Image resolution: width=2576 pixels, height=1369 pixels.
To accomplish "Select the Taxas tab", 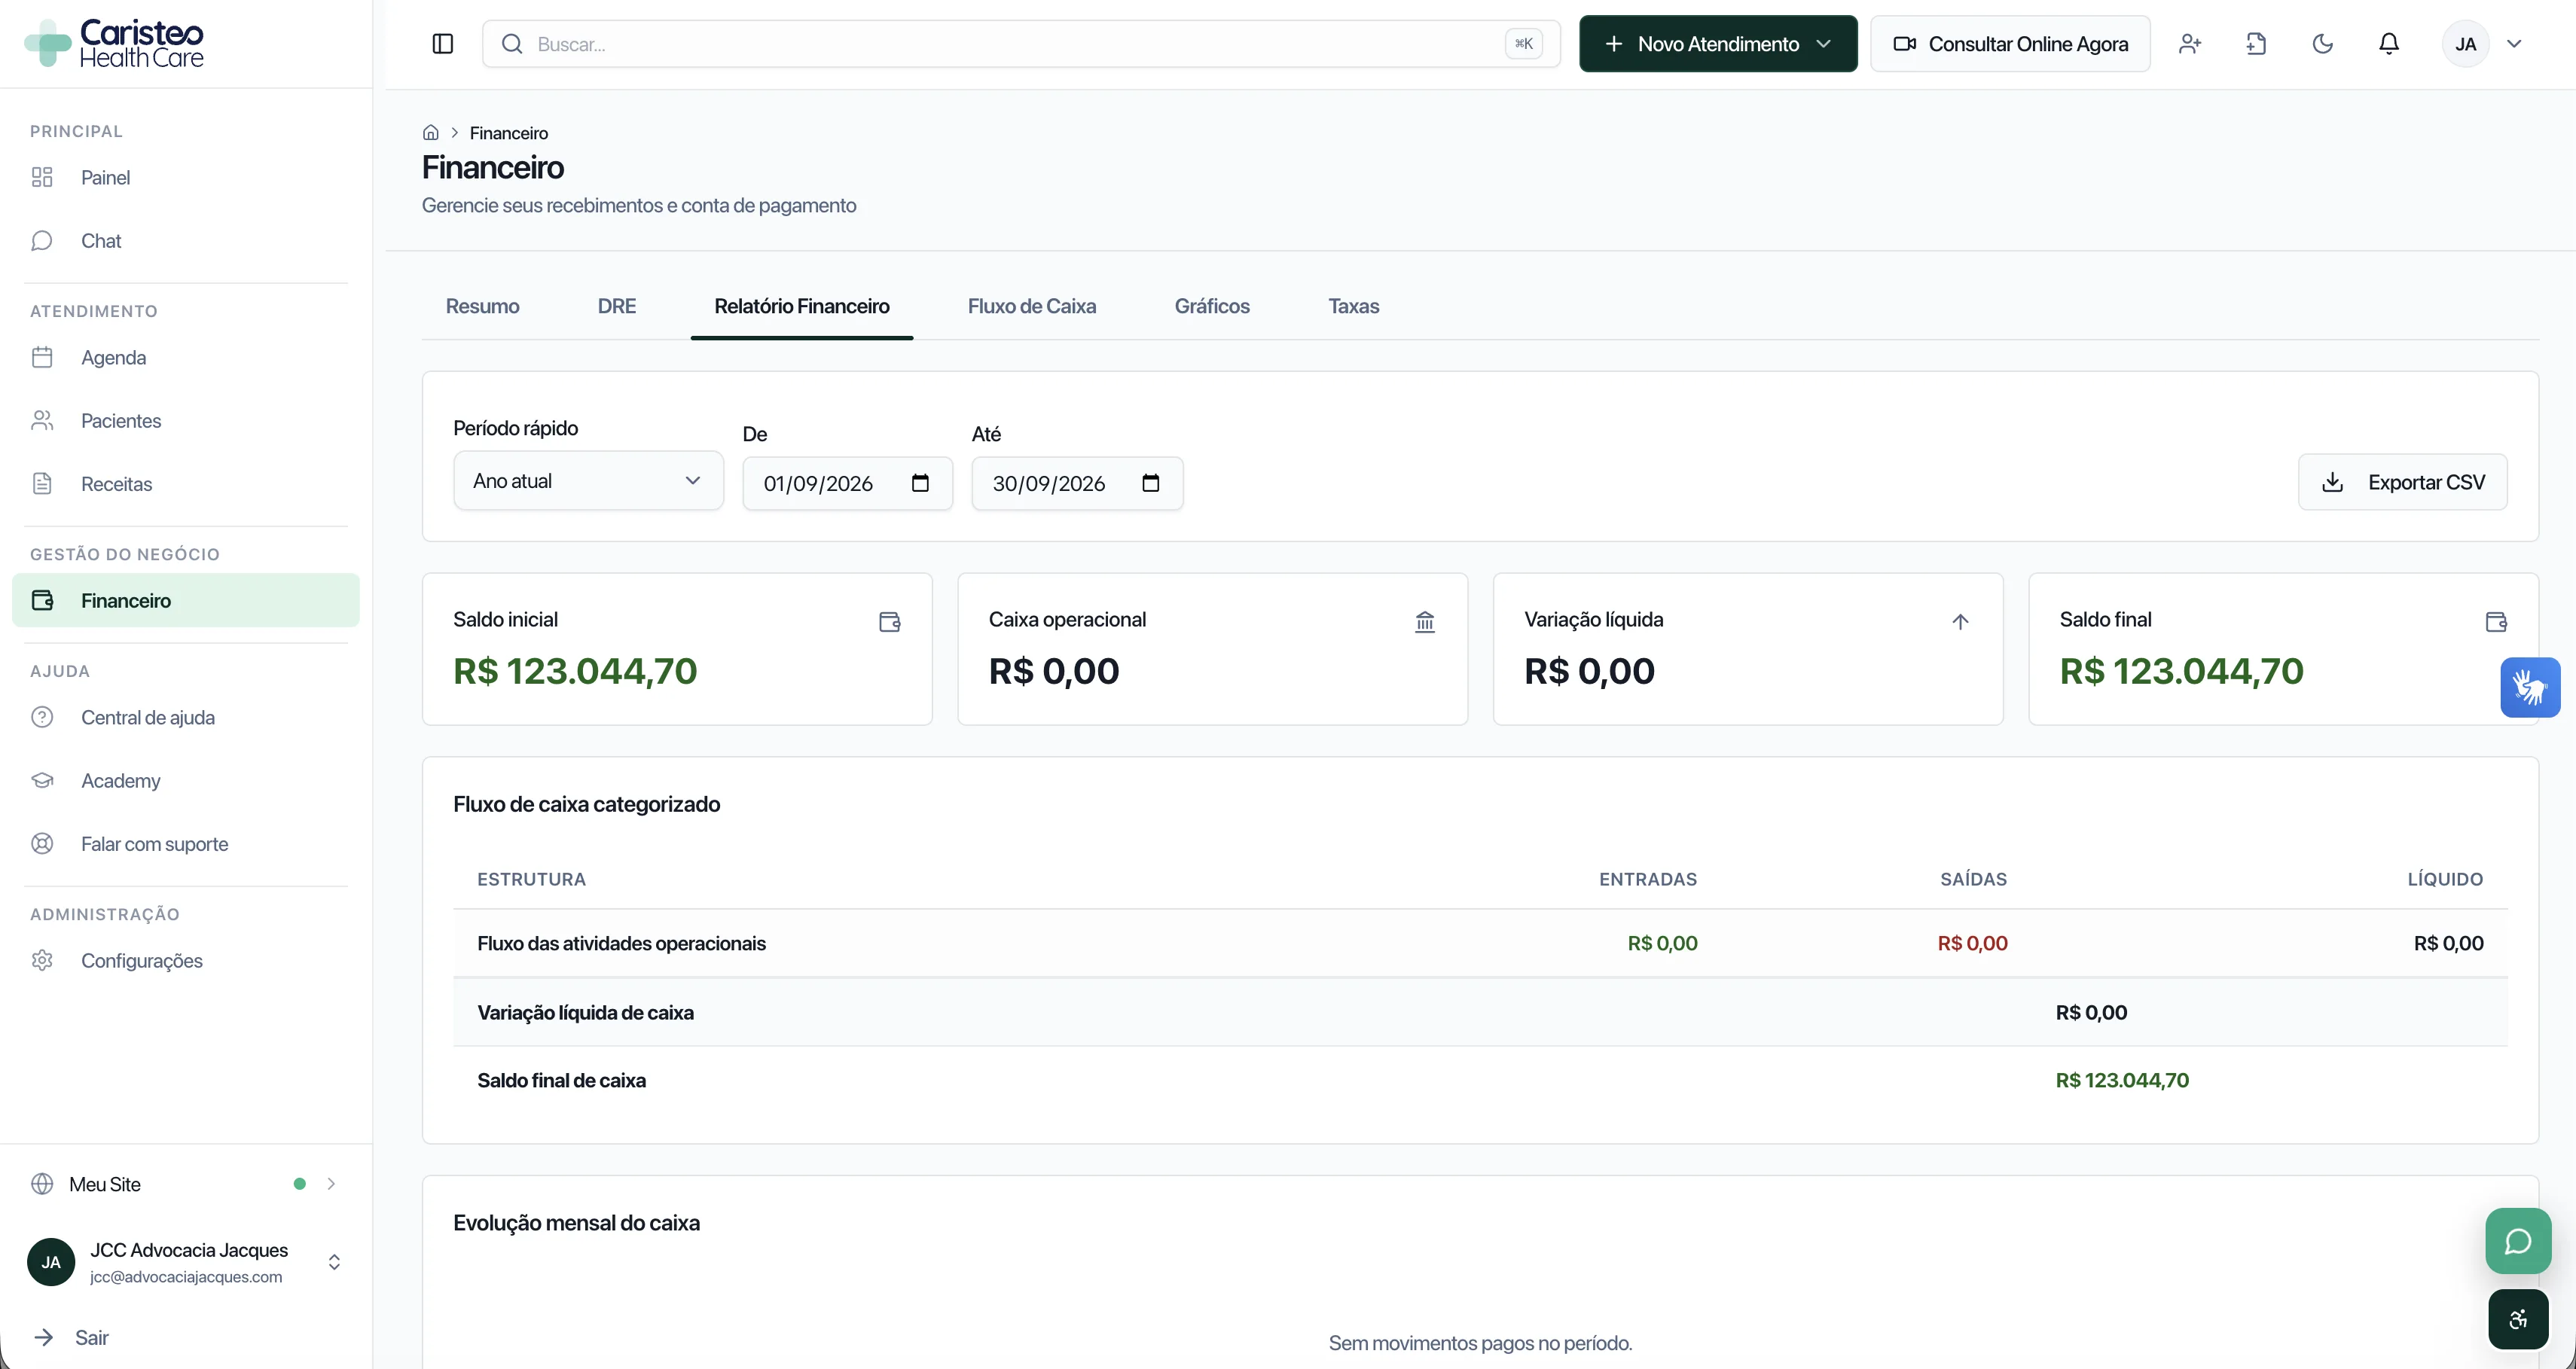I will 1353,306.
